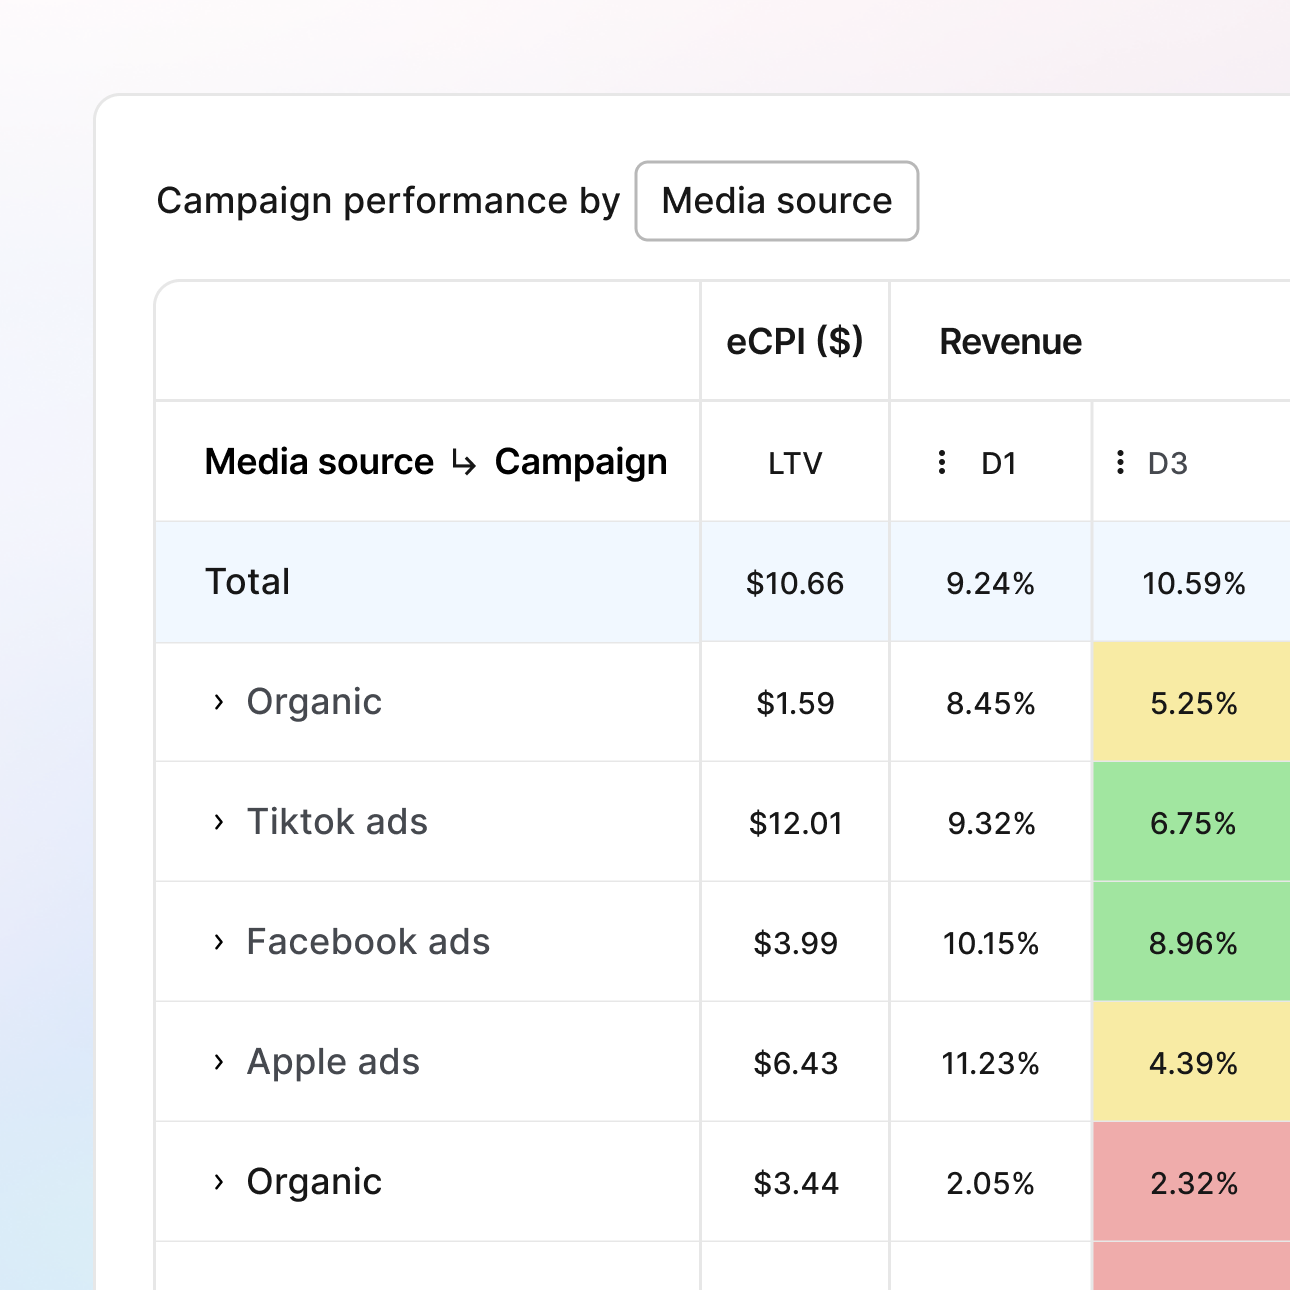
Task: Click the arrow between Media source and Campaign
Action: coord(461,462)
